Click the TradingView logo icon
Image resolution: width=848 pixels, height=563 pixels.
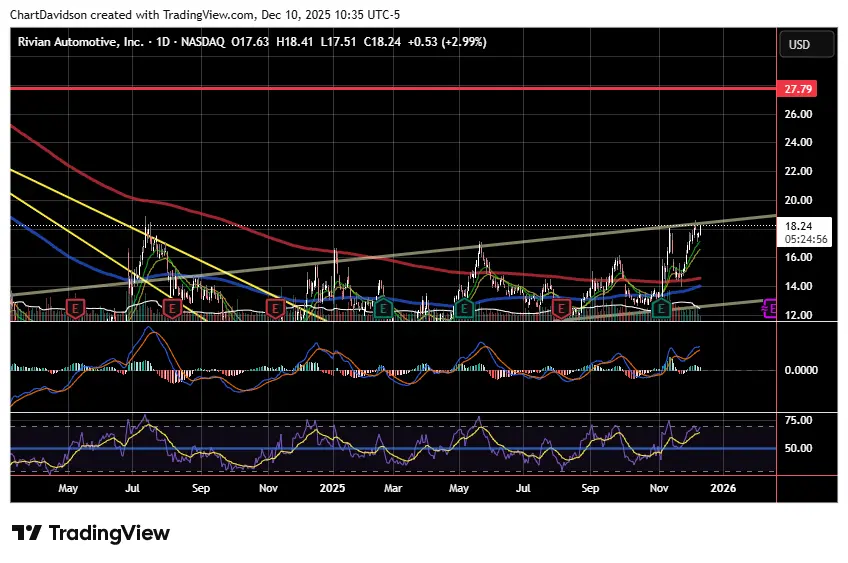pyautogui.click(x=26, y=533)
